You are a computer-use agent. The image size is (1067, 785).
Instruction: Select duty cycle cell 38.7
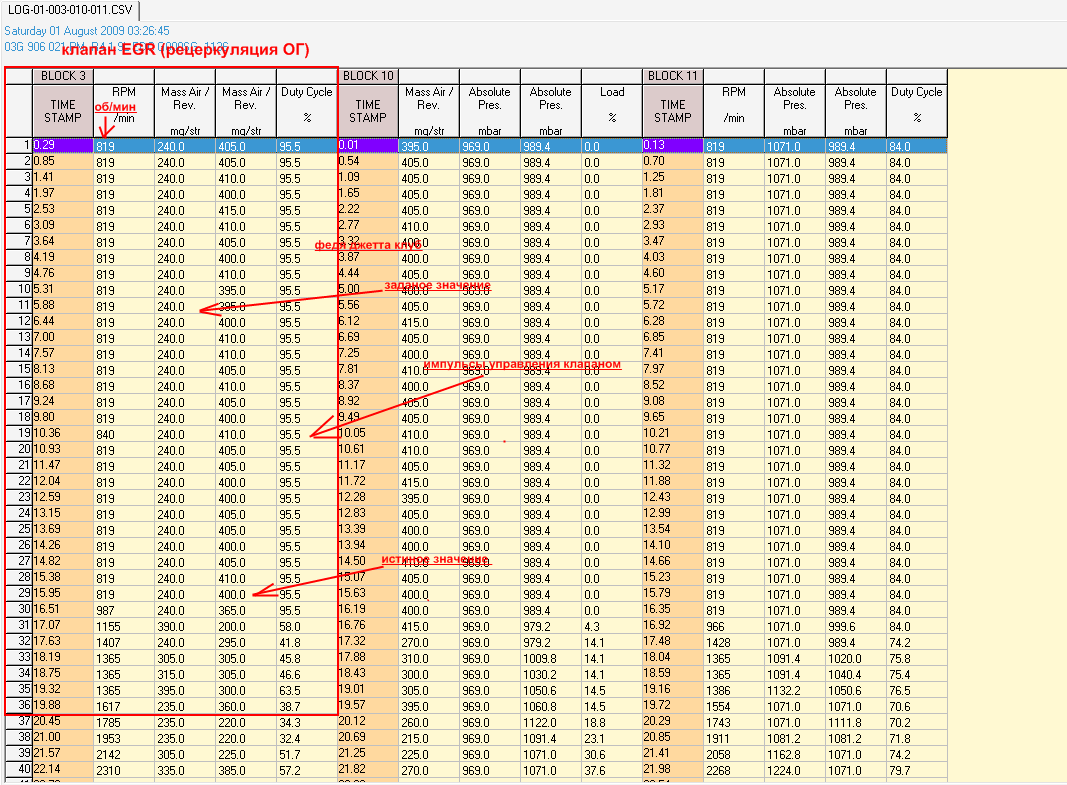pos(307,706)
